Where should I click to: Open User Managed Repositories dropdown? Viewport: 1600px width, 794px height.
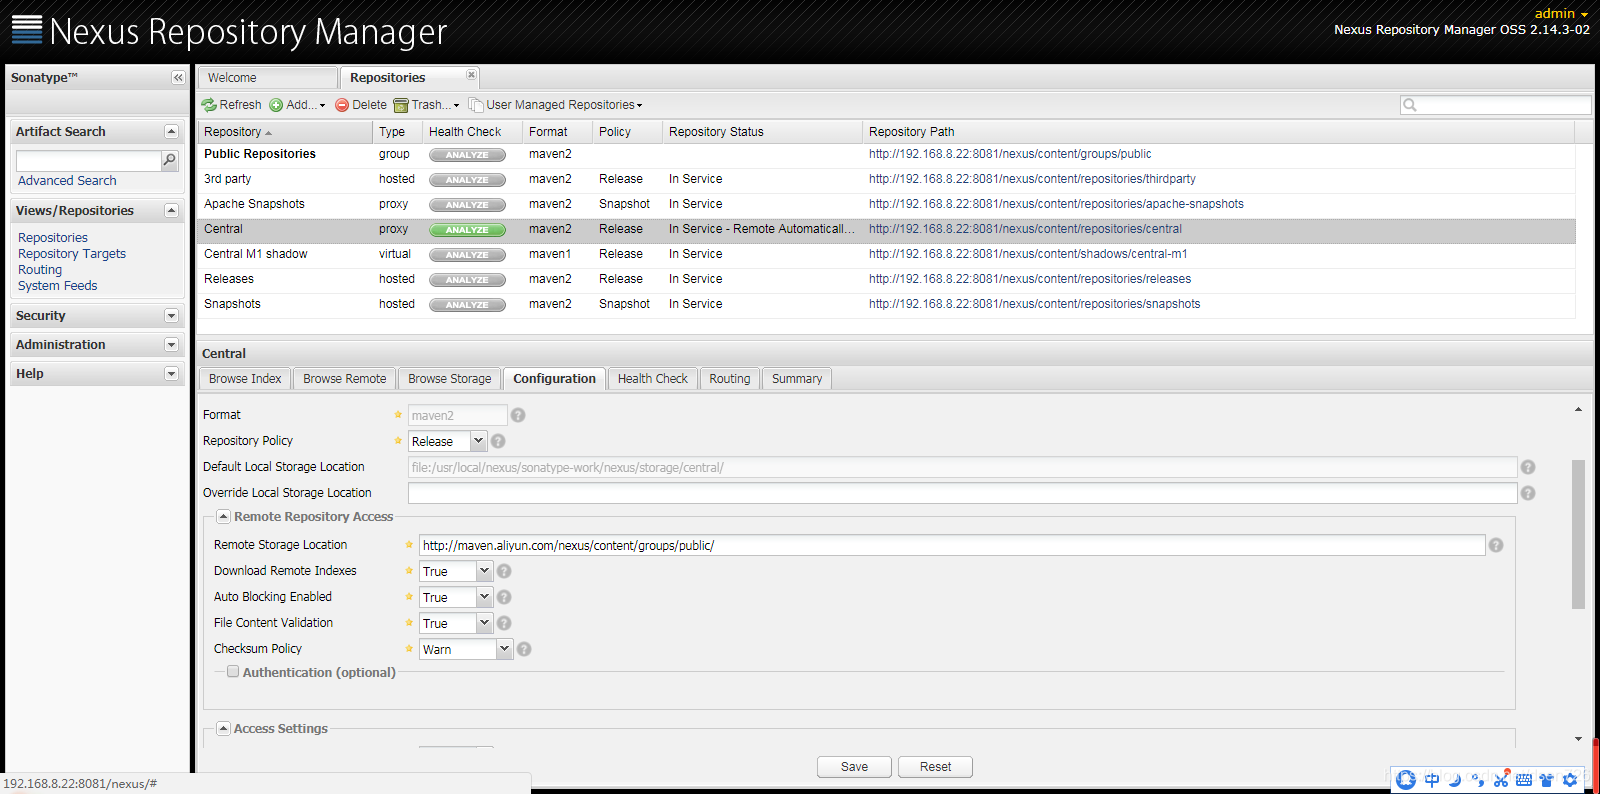[x=556, y=105]
